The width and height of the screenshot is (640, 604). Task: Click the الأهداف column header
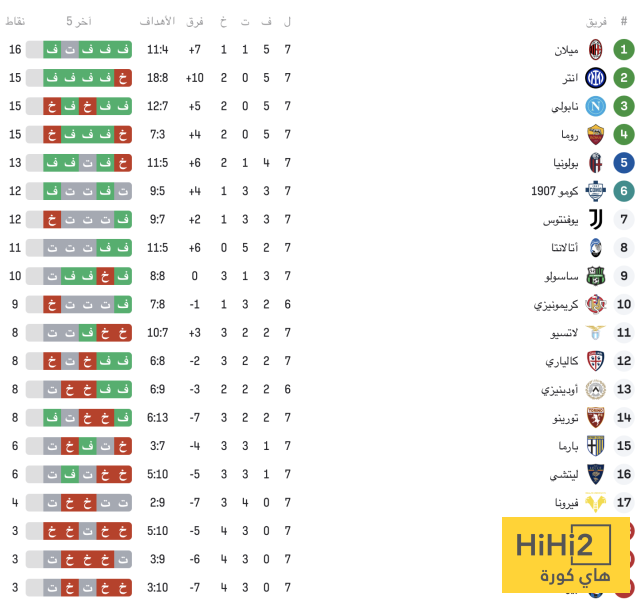click(158, 21)
